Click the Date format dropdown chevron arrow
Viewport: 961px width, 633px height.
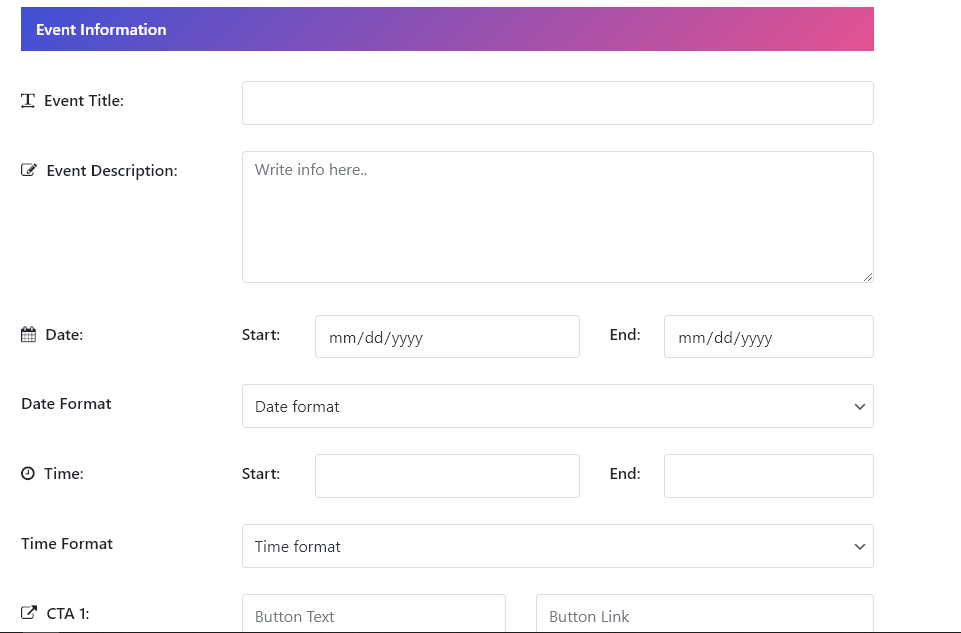click(859, 407)
